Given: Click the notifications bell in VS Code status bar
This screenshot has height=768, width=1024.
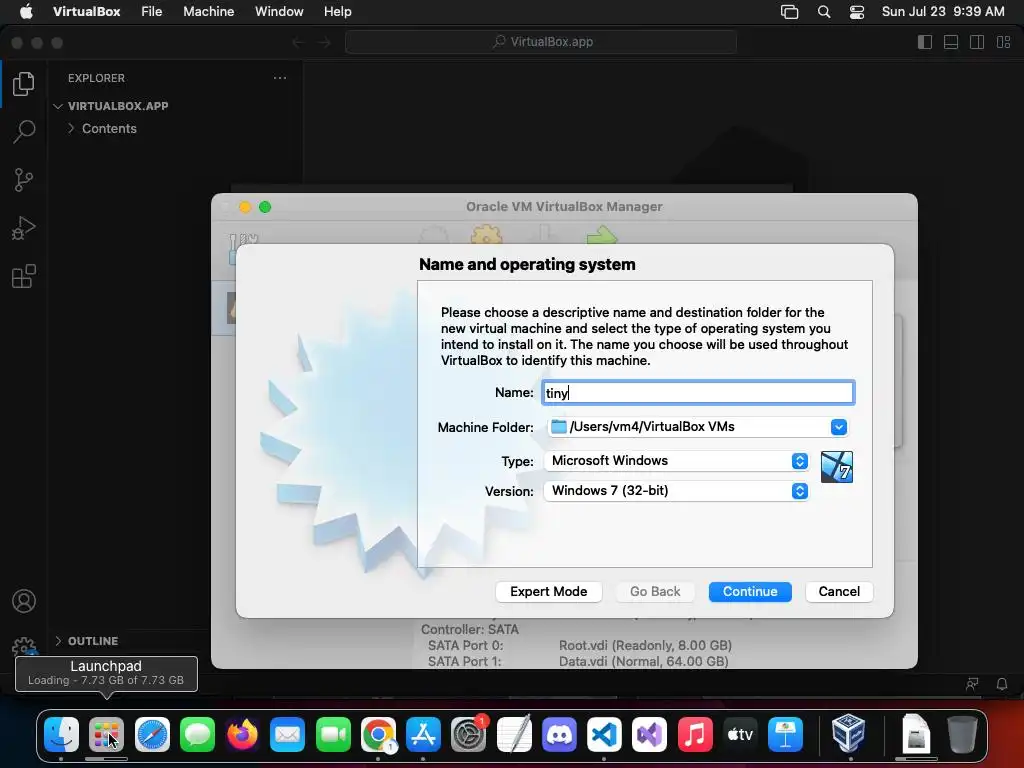Looking at the screenshot, I should 1002,684.
